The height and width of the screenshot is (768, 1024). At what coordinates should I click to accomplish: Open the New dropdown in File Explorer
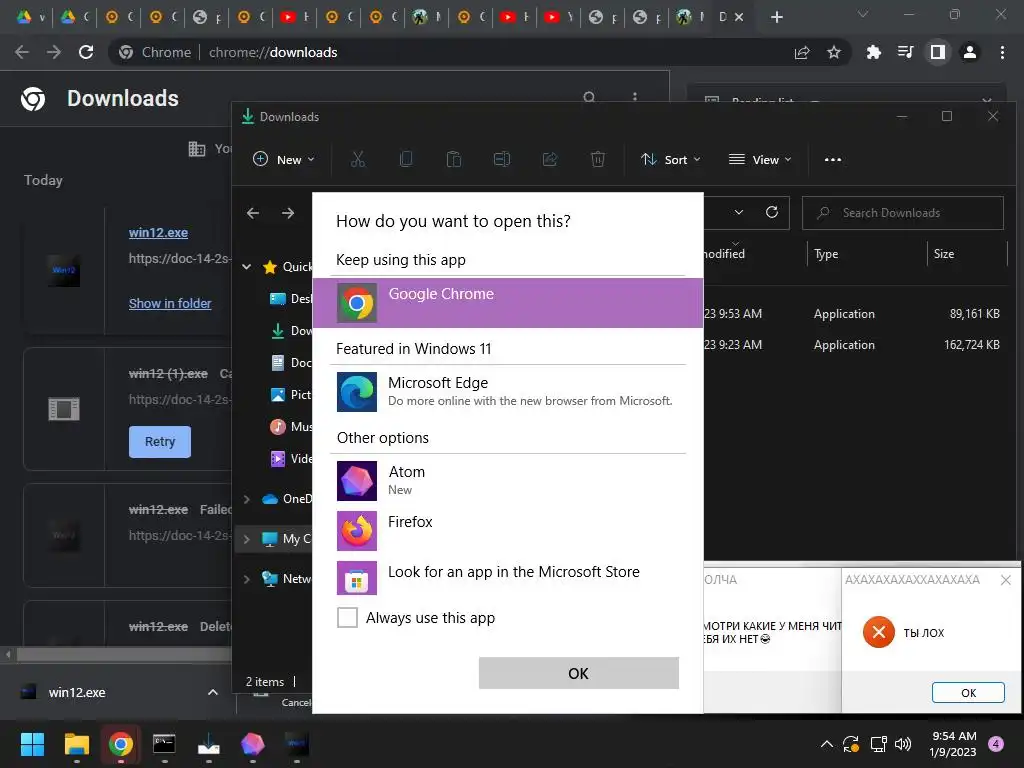click(284, 159)
